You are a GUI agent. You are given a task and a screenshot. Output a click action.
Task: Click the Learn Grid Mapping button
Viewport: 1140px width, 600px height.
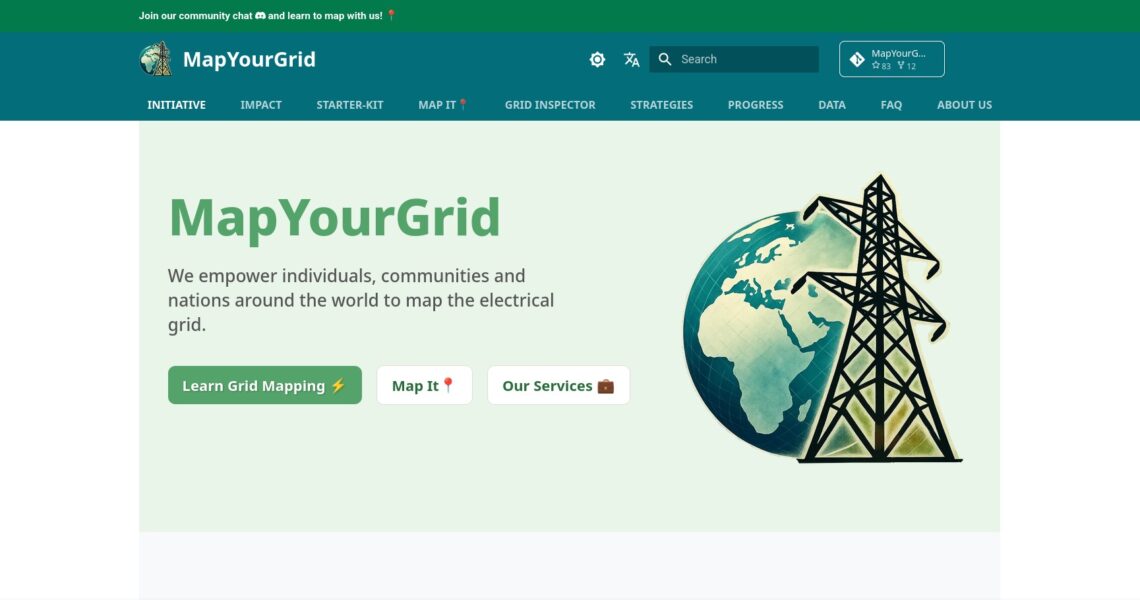click(x=264, y=385)
